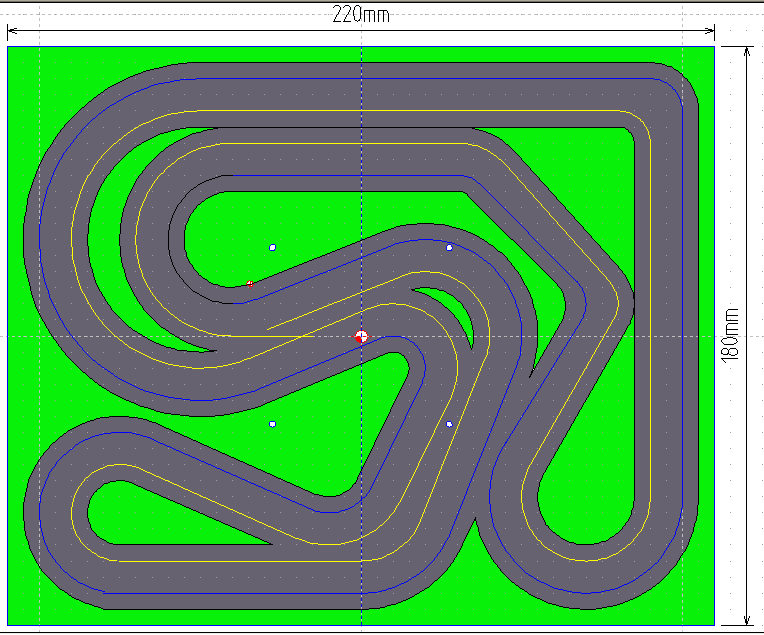Click the upper-right white mounting hole dot
The image size is (764, 635).
(449, 247)
